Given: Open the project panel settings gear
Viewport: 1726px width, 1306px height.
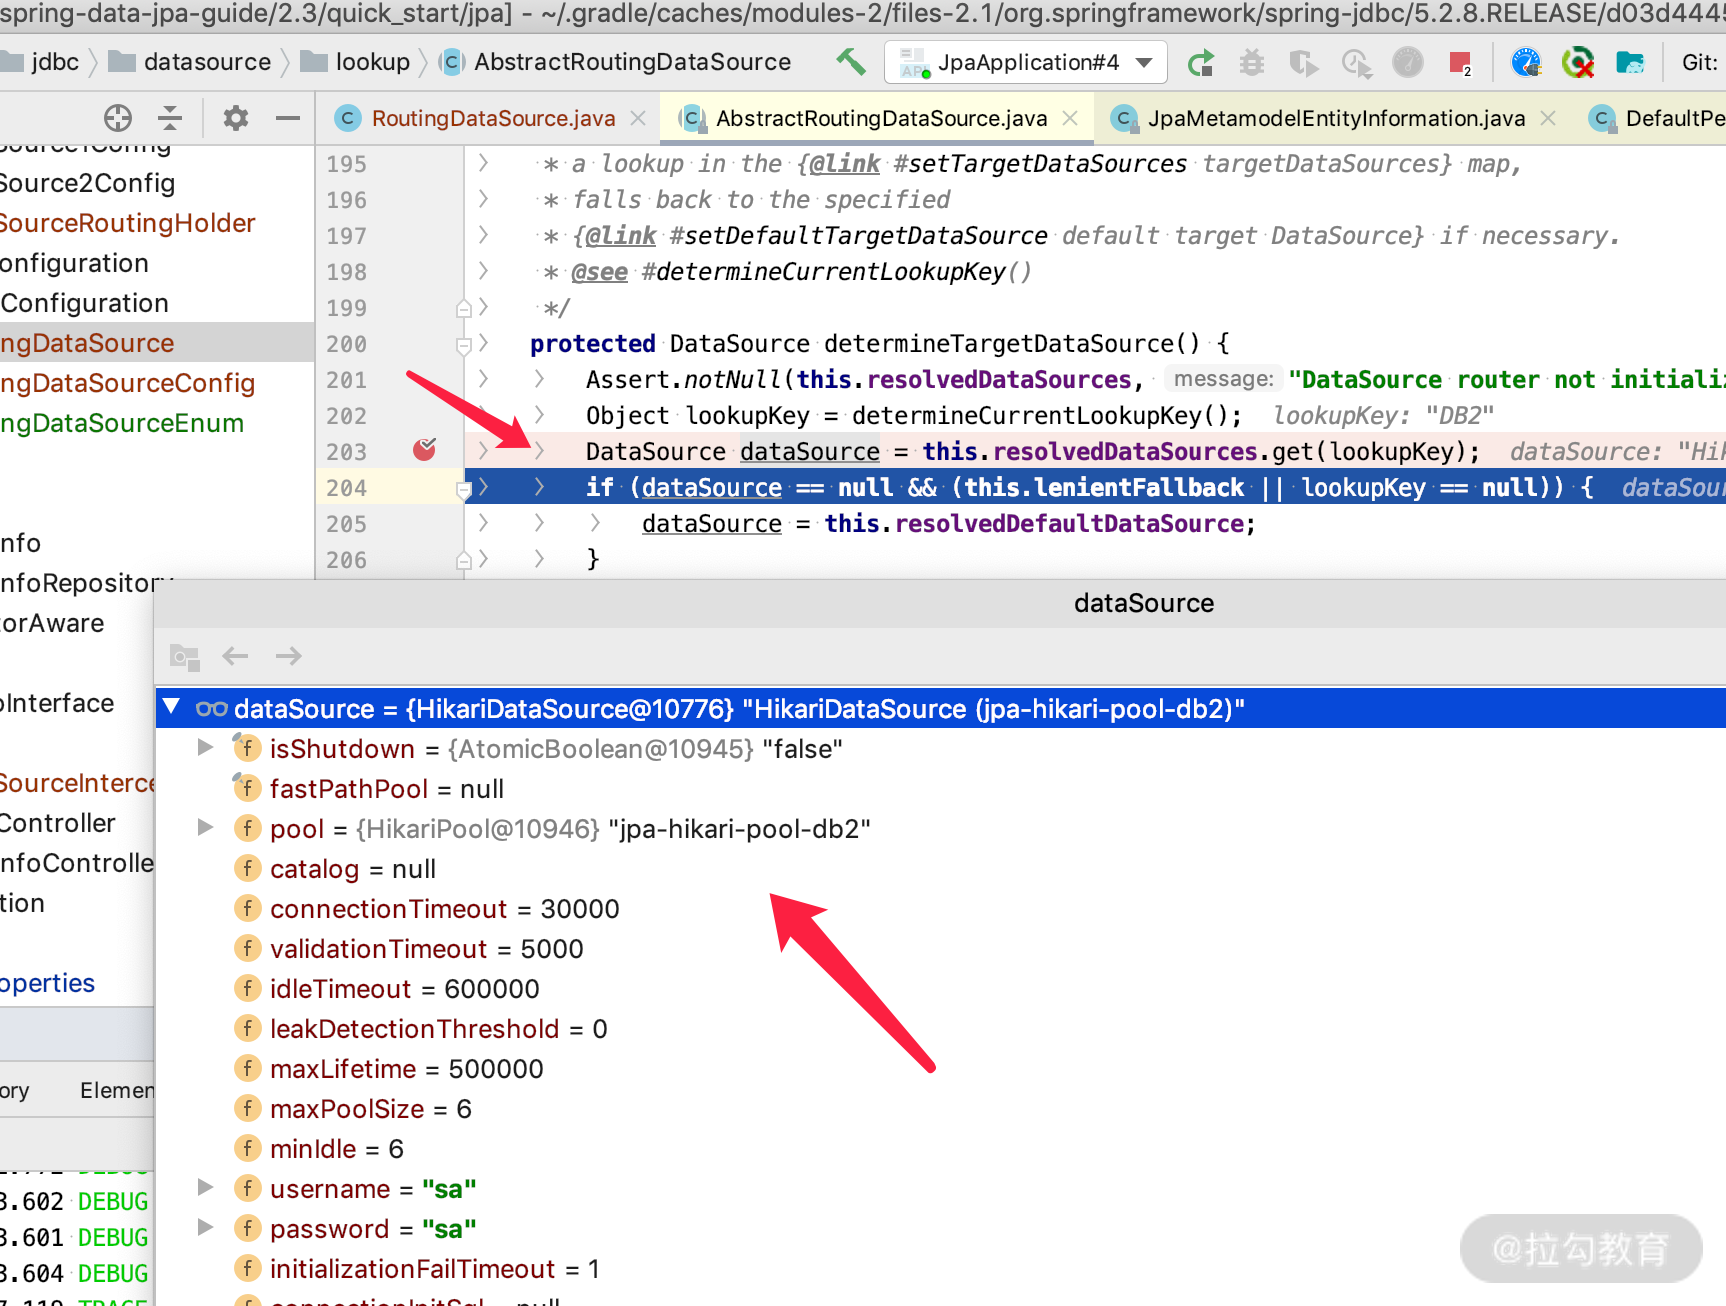Looking at the screenshot, I should (x=236, y=118).
